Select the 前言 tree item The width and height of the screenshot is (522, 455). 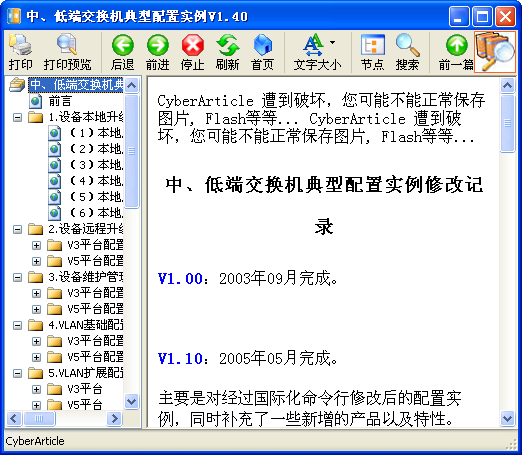coord(60,101)
